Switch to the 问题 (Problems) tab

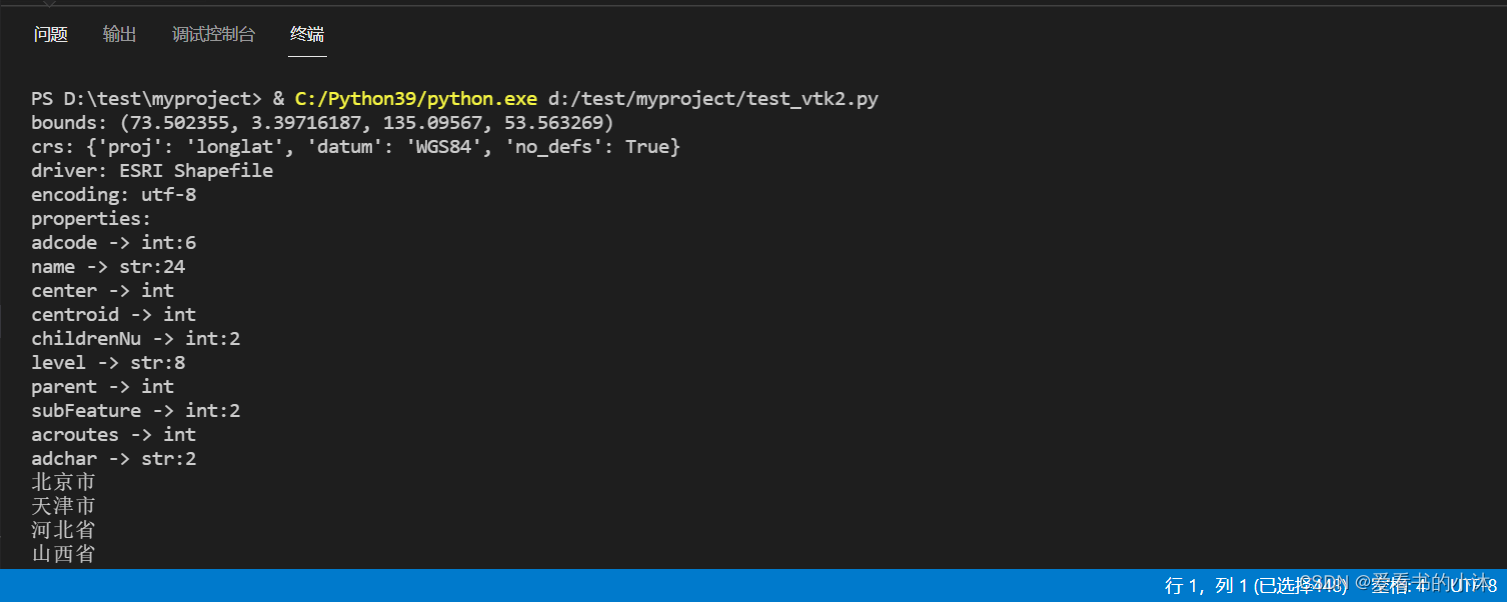click(51, 35)
